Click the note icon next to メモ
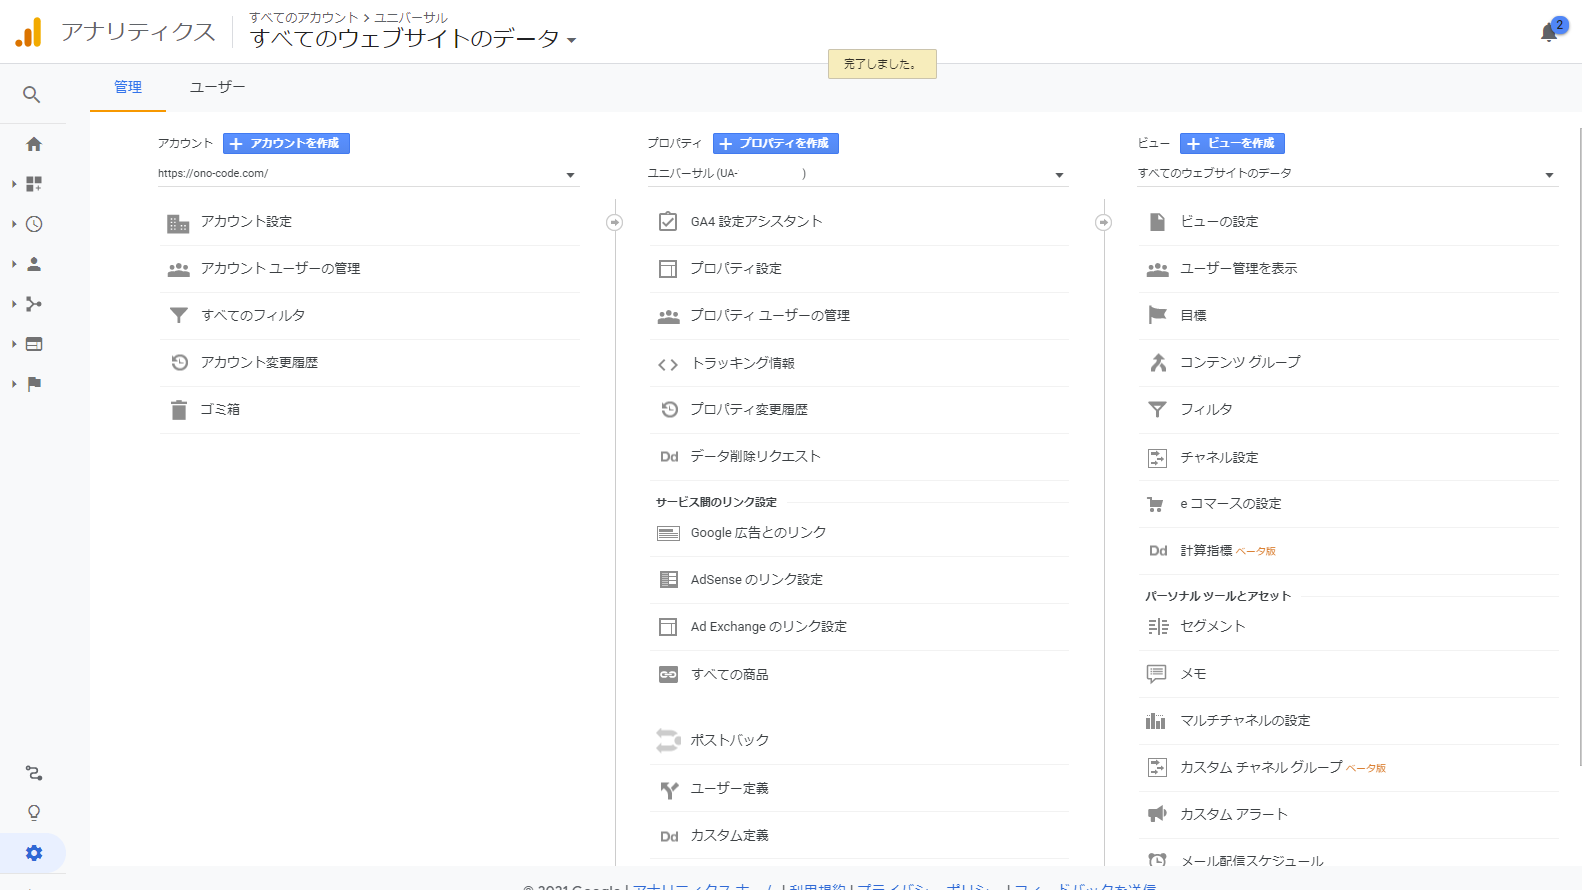1582x890 pixels. (1156, 674)
